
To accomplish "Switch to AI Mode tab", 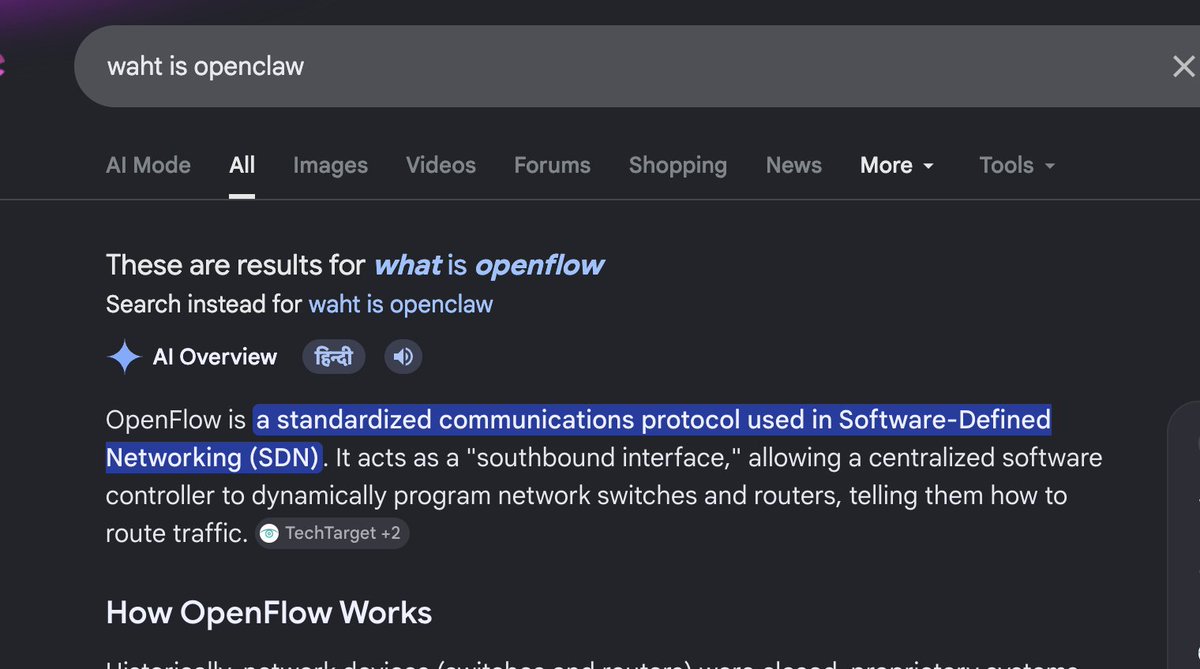I will click(148, 165).
